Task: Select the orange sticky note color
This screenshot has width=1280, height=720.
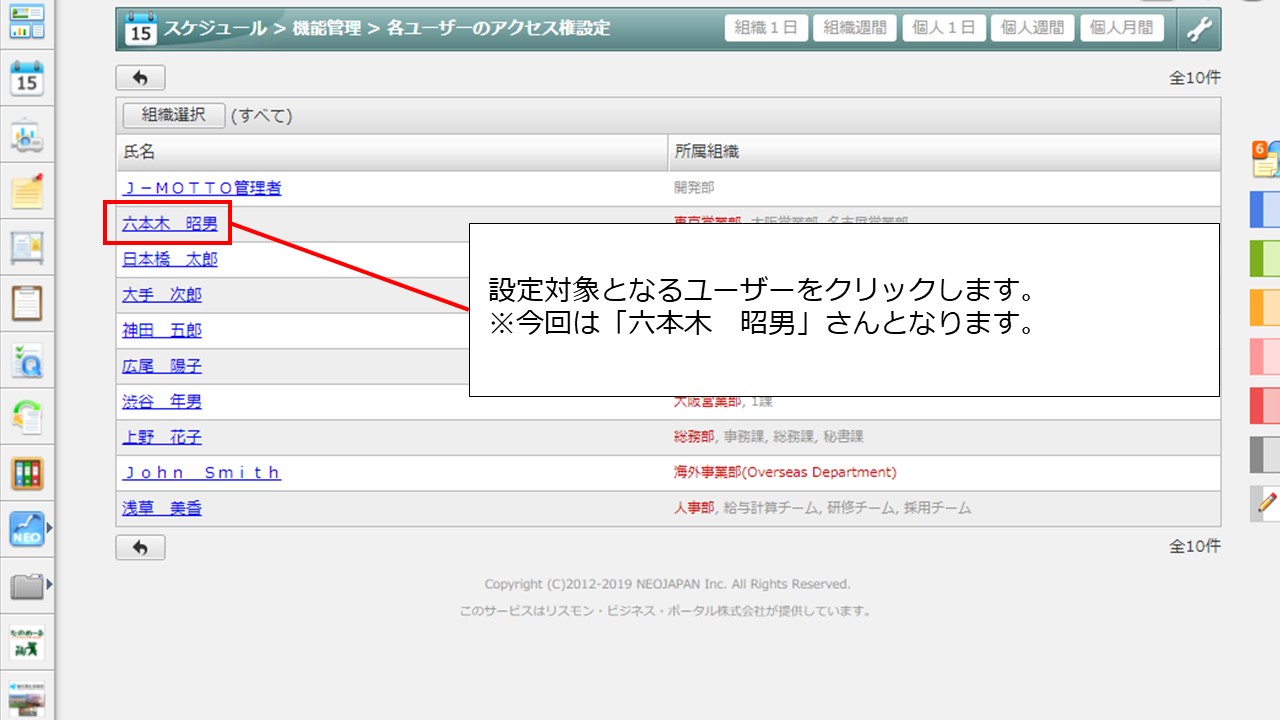Action: tap(1266, 307)
